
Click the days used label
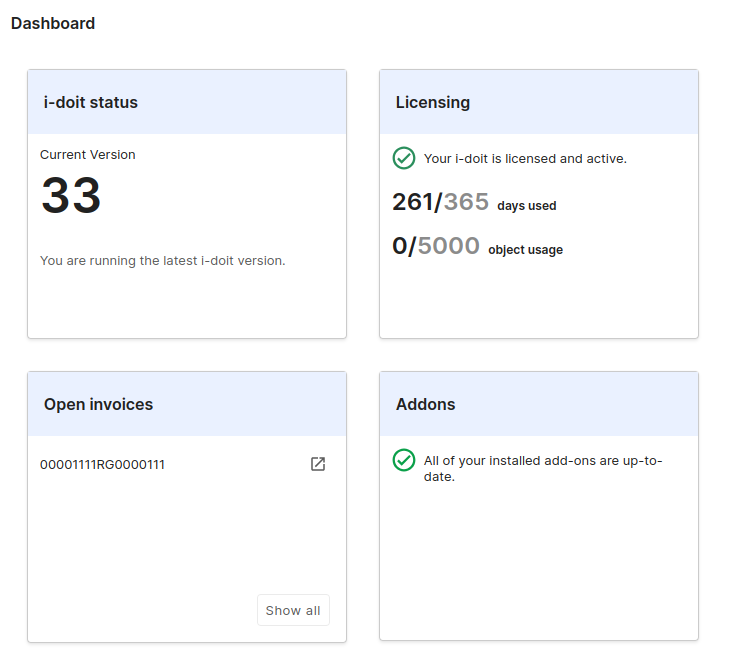[526, 206]
